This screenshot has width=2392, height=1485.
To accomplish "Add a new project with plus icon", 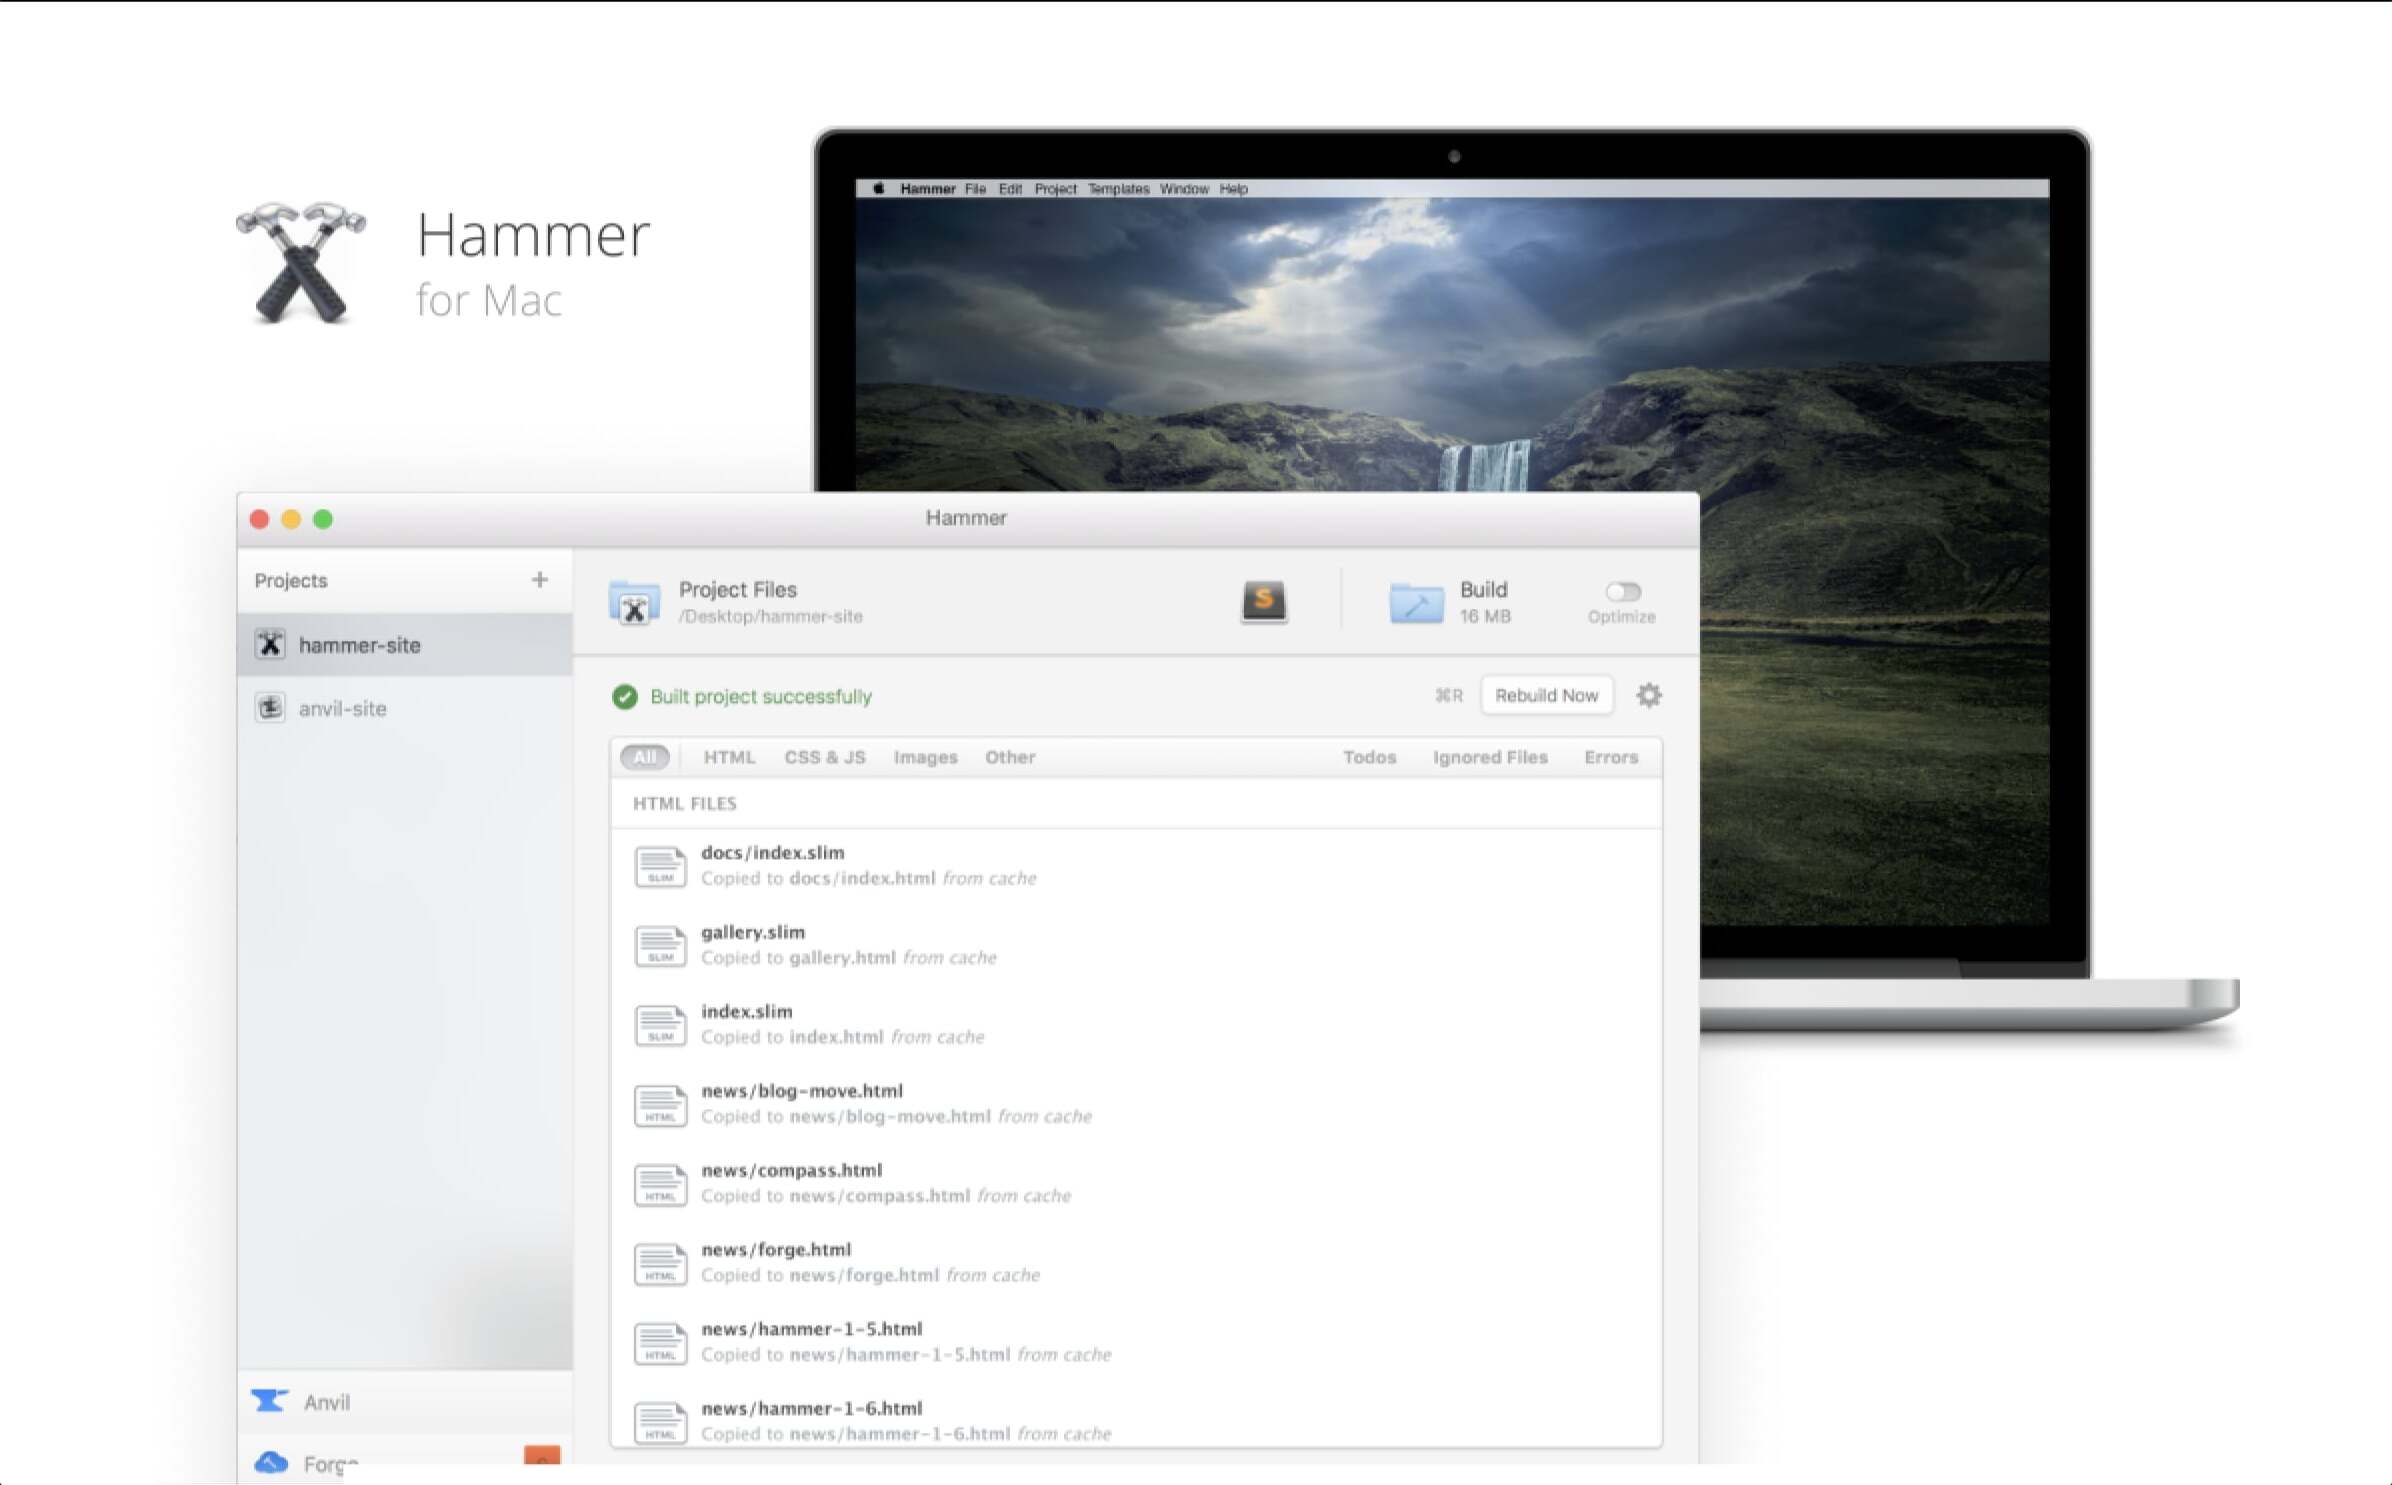I will coord(540,580).
